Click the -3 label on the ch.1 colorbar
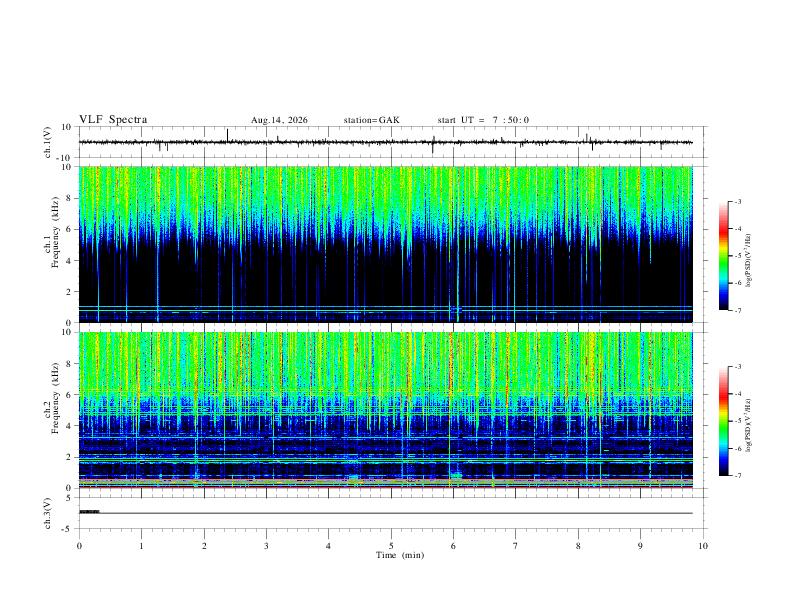This screenshot has height=612, width=792. (738, 201)
